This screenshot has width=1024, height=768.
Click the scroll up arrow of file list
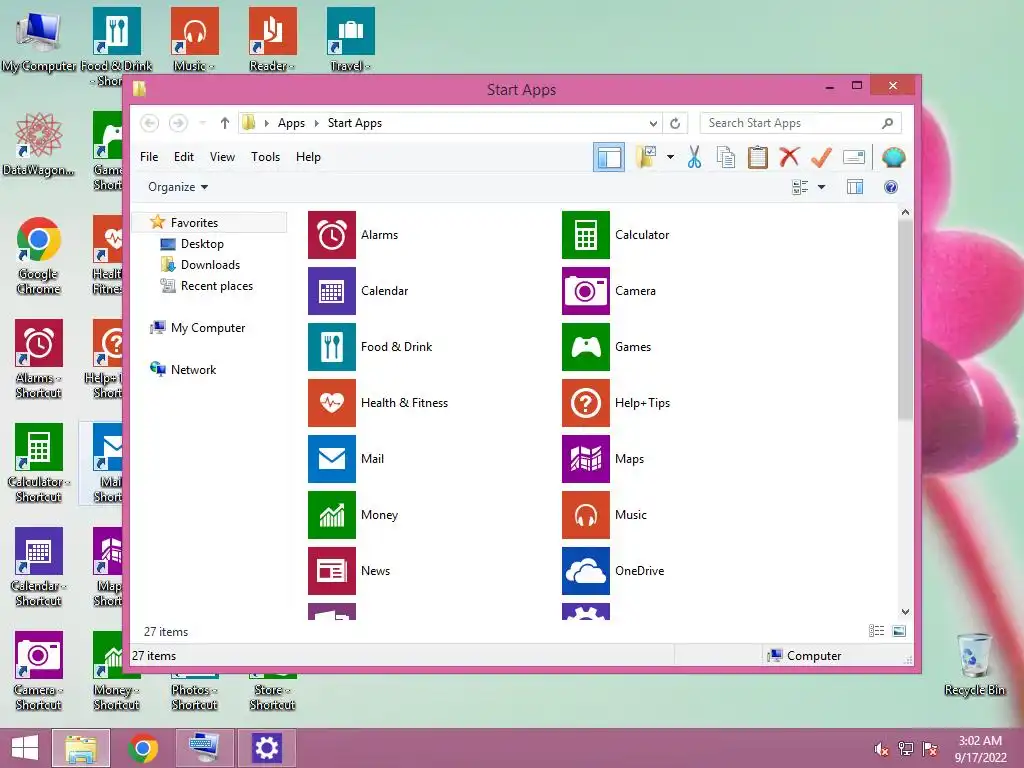pyautogui.click(x=905, y=212)
